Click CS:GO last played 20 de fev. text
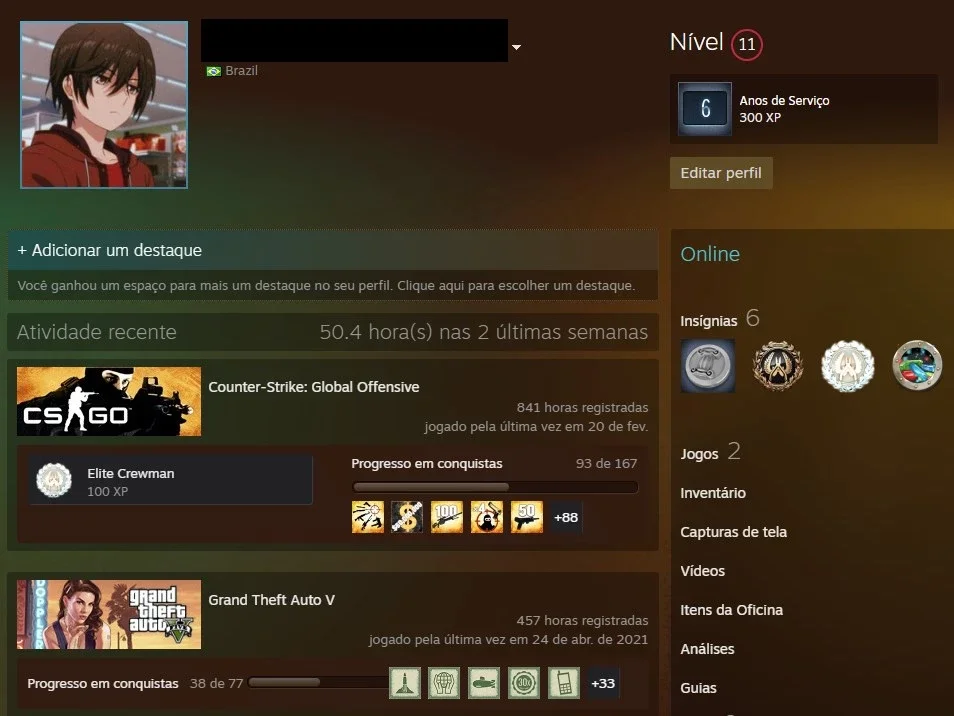Viewport: 954px width, 716px height. click(536, 426)
